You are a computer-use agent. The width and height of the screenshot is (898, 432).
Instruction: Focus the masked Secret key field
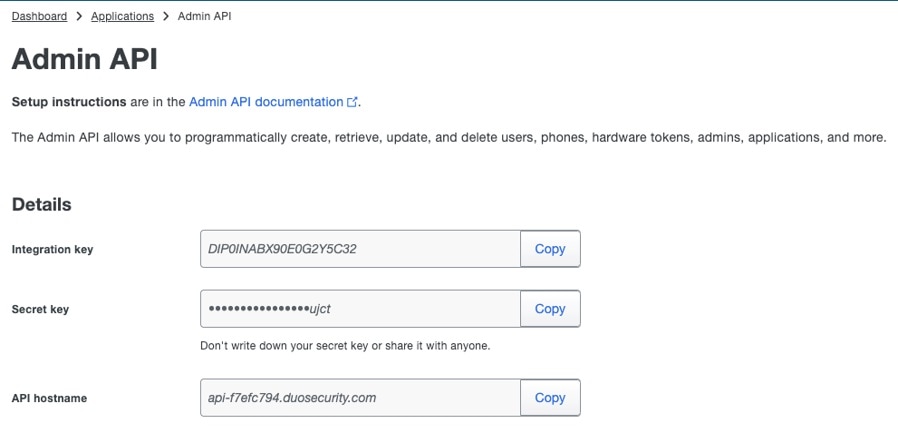[x=360, y=309]
